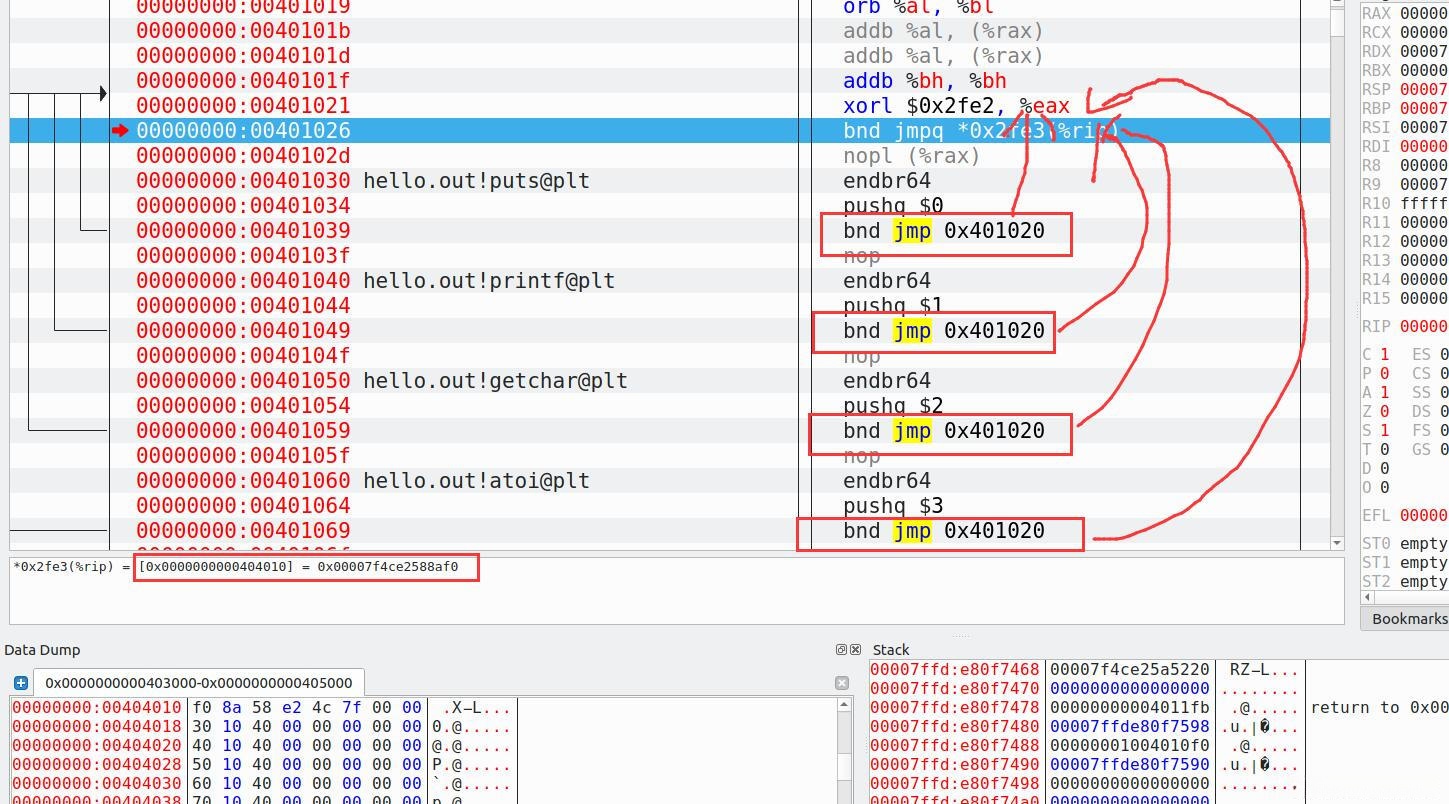Add a new Data Dump tab
Image resolution: width=1449 pixels, height=804 pixels.
click(20, 683)
